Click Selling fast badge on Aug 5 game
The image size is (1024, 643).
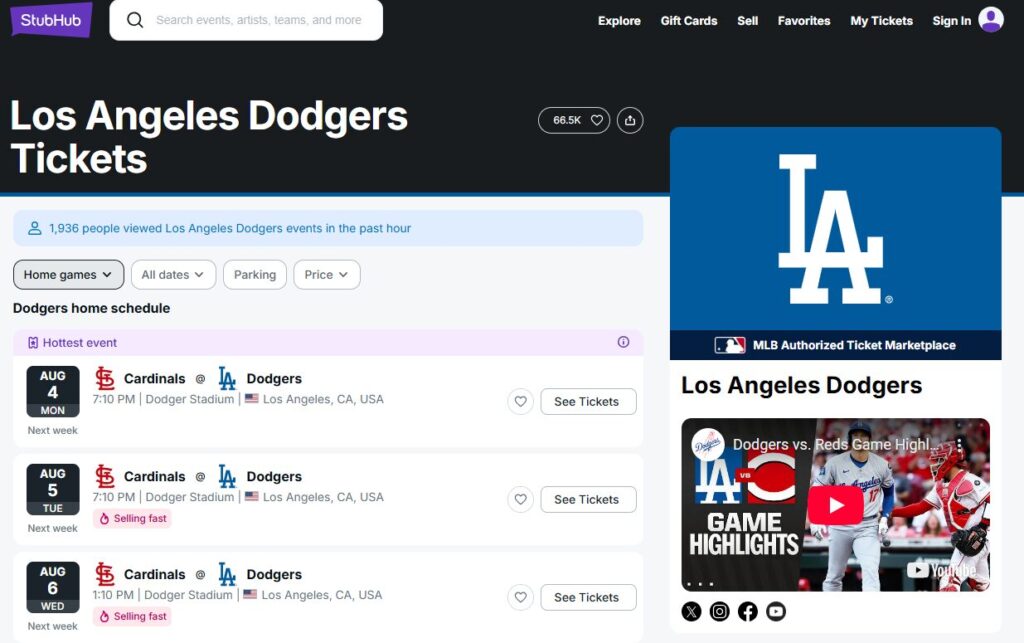click(132, 518)
